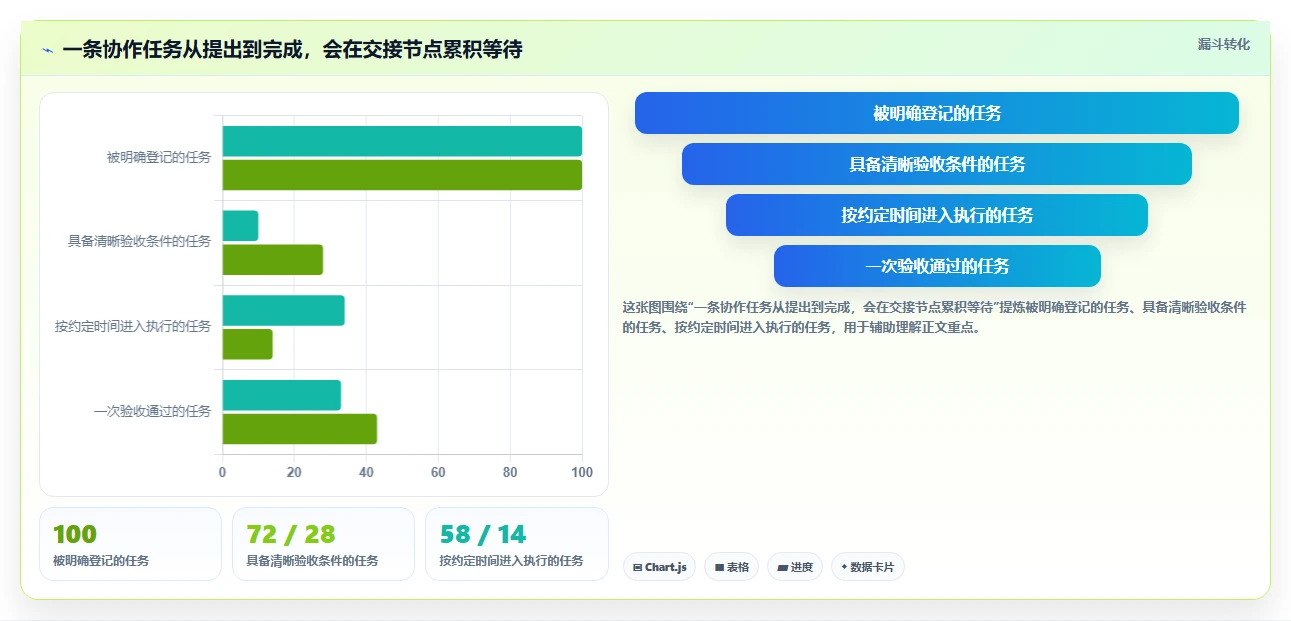Click the chart axis label 被明确登记的任务
Screen dimensions: 1291x621
pyautogui.click(x=159, y=158)
